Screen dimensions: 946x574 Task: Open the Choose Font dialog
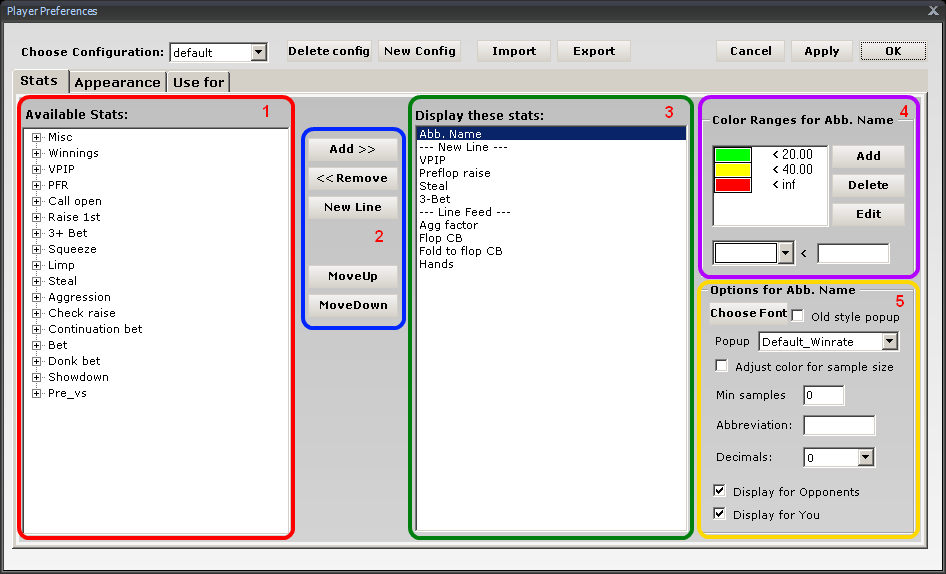coord(749,313)
